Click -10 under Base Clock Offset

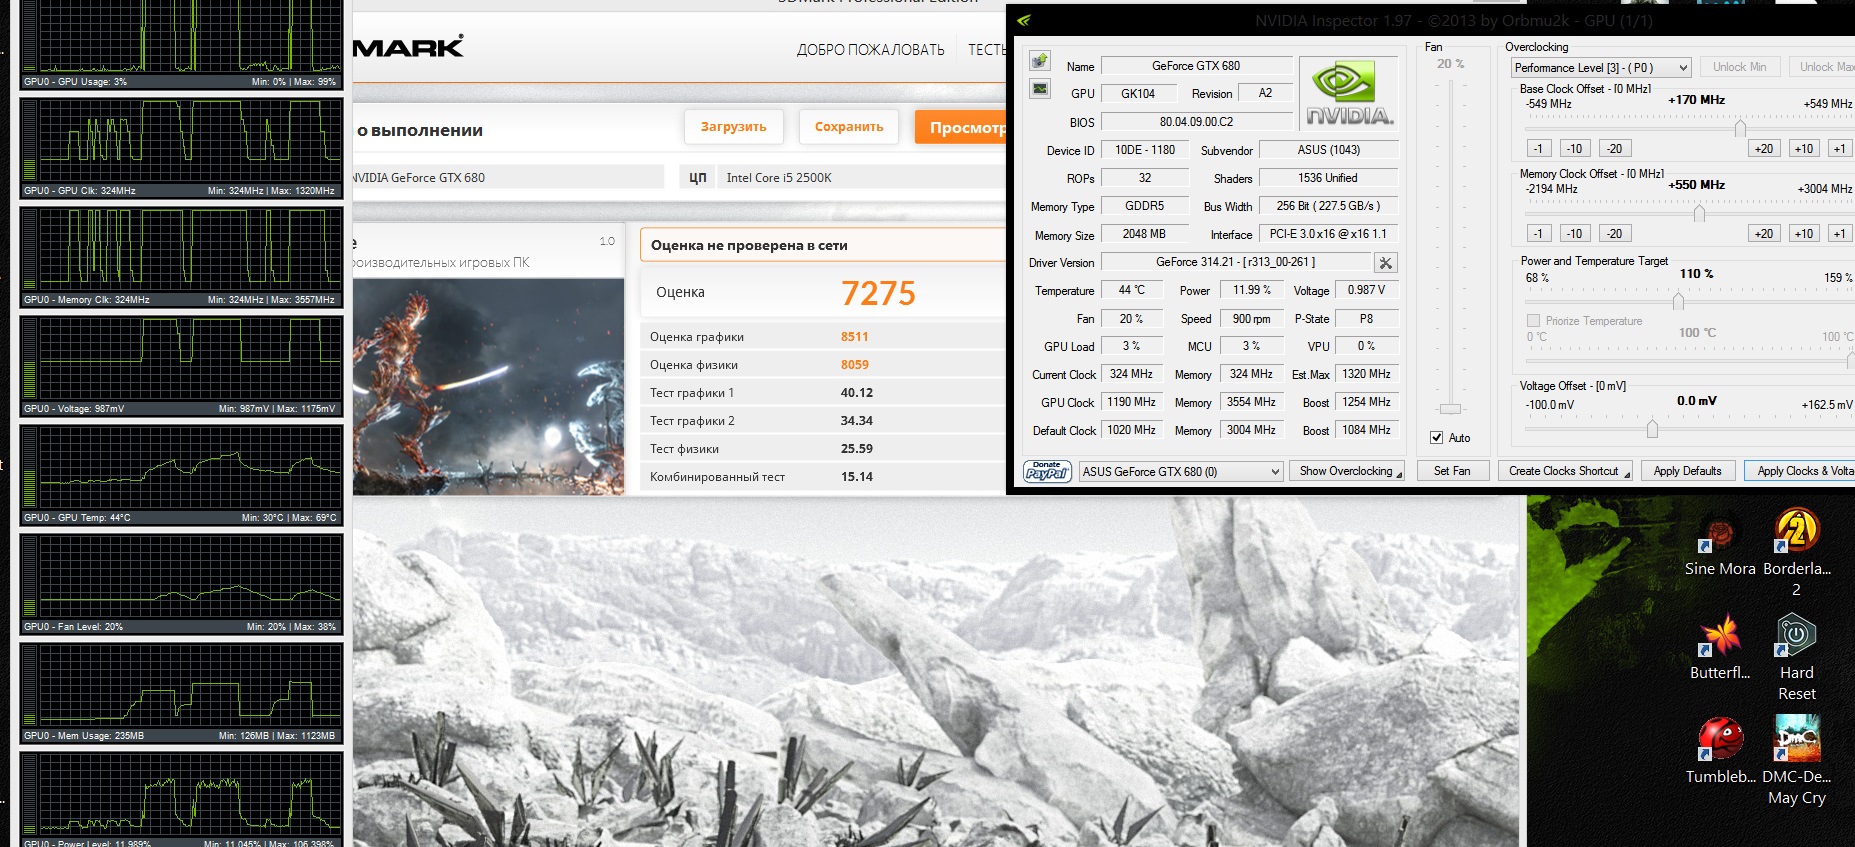point(1574,149)
